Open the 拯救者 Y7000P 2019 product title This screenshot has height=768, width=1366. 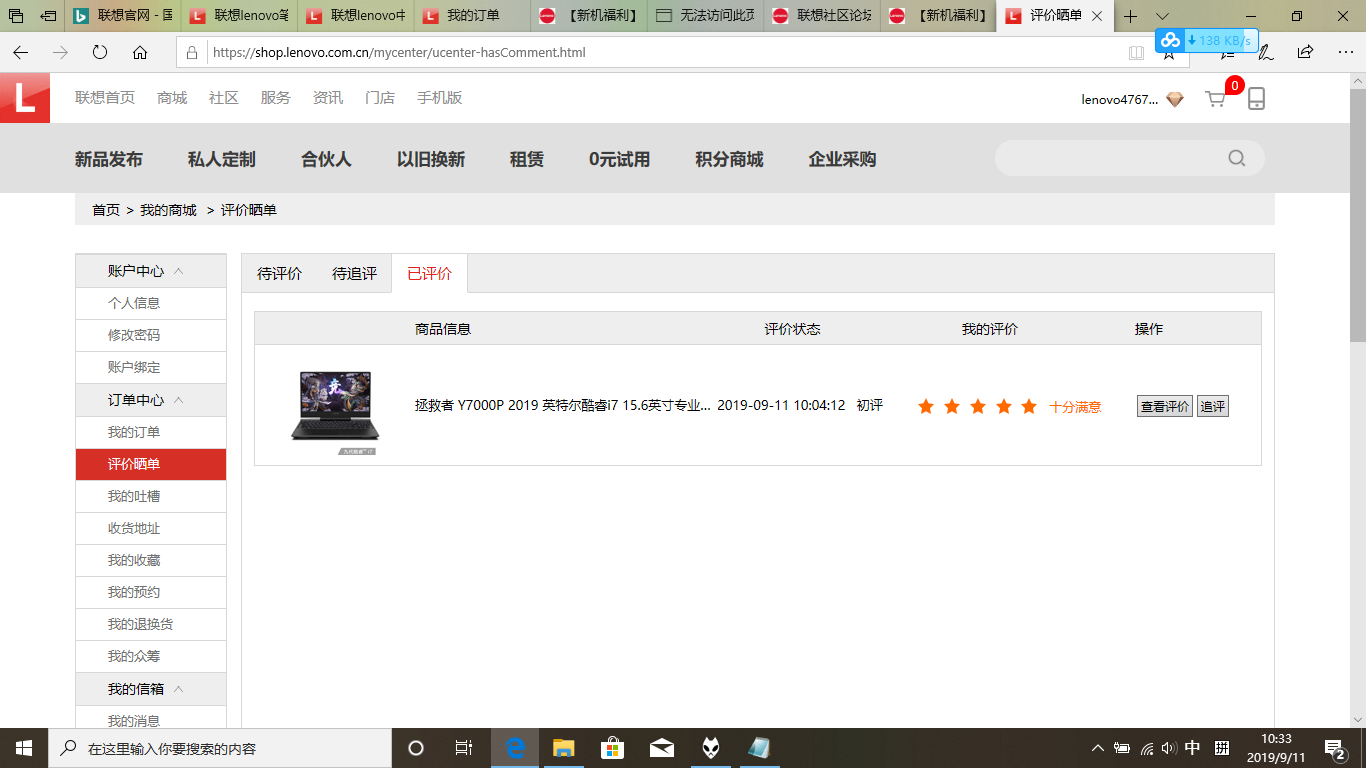coord(563,406)
